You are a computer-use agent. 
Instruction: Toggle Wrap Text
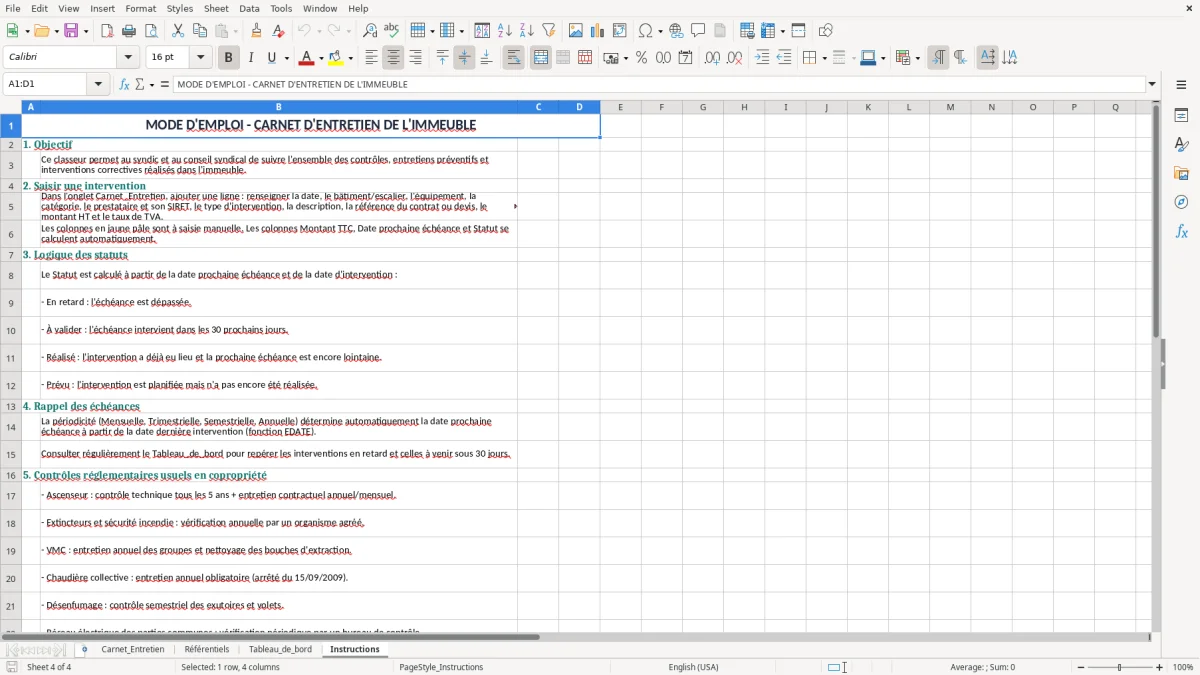(513, 58)
